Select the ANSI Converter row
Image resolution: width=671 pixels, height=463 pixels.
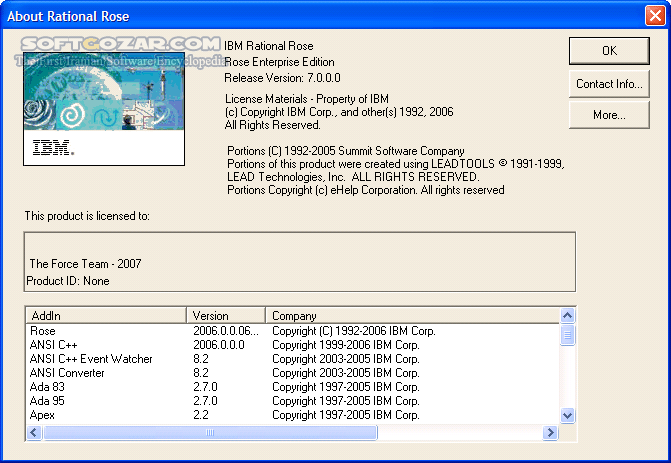293,373
